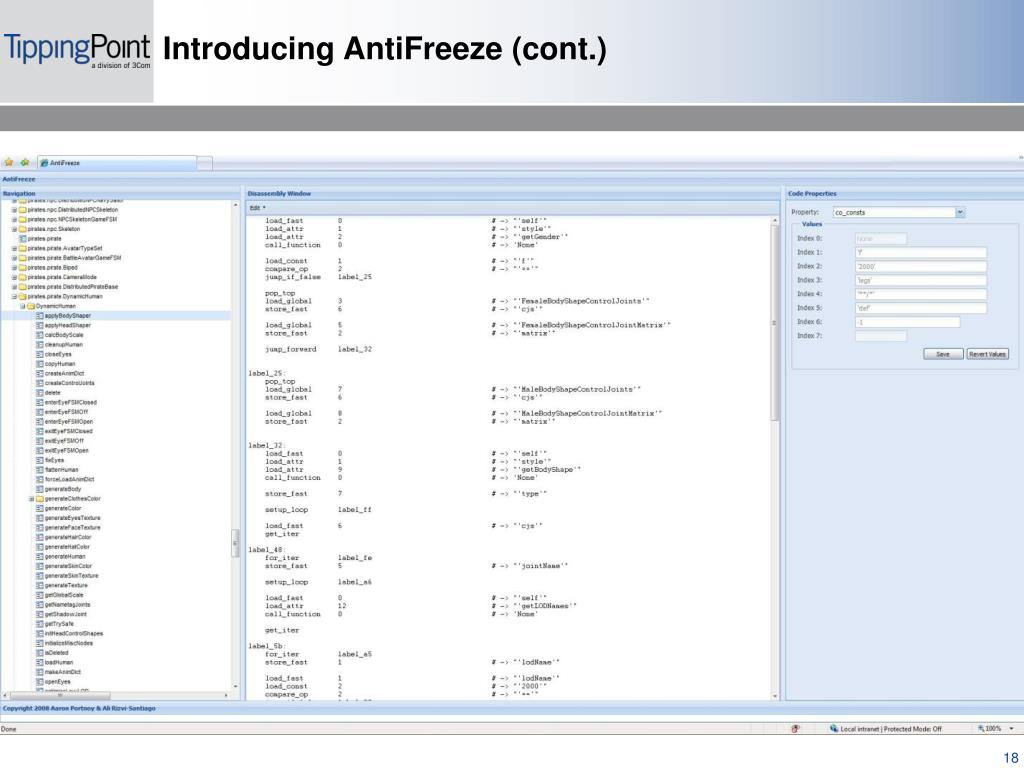The width and height of the screenshot is (1024, 768).
Task: Click Navigation horizontal scrollbar thumb
Action: [62, 696]
